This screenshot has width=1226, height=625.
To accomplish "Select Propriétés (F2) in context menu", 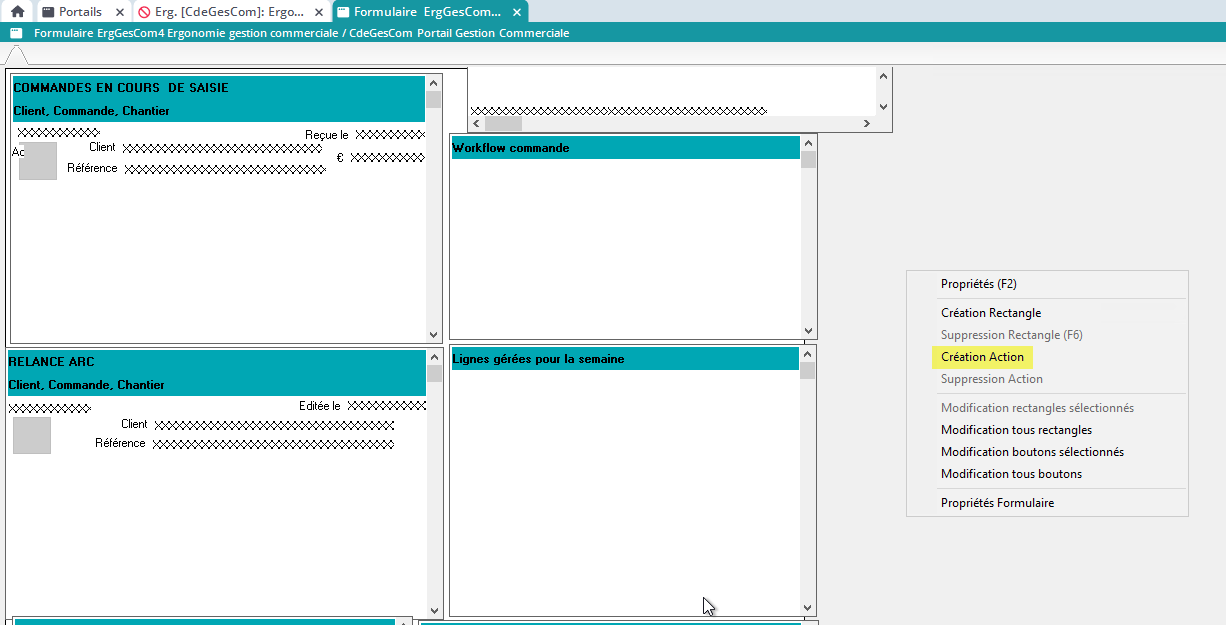I will [978, 284].
